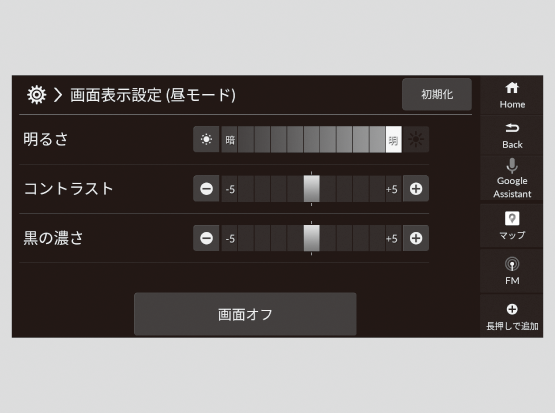The width and height of the screenshot is (555, 413).
Task: Decrease brightness with the small sun icon
Action: [x=206, y=139]
